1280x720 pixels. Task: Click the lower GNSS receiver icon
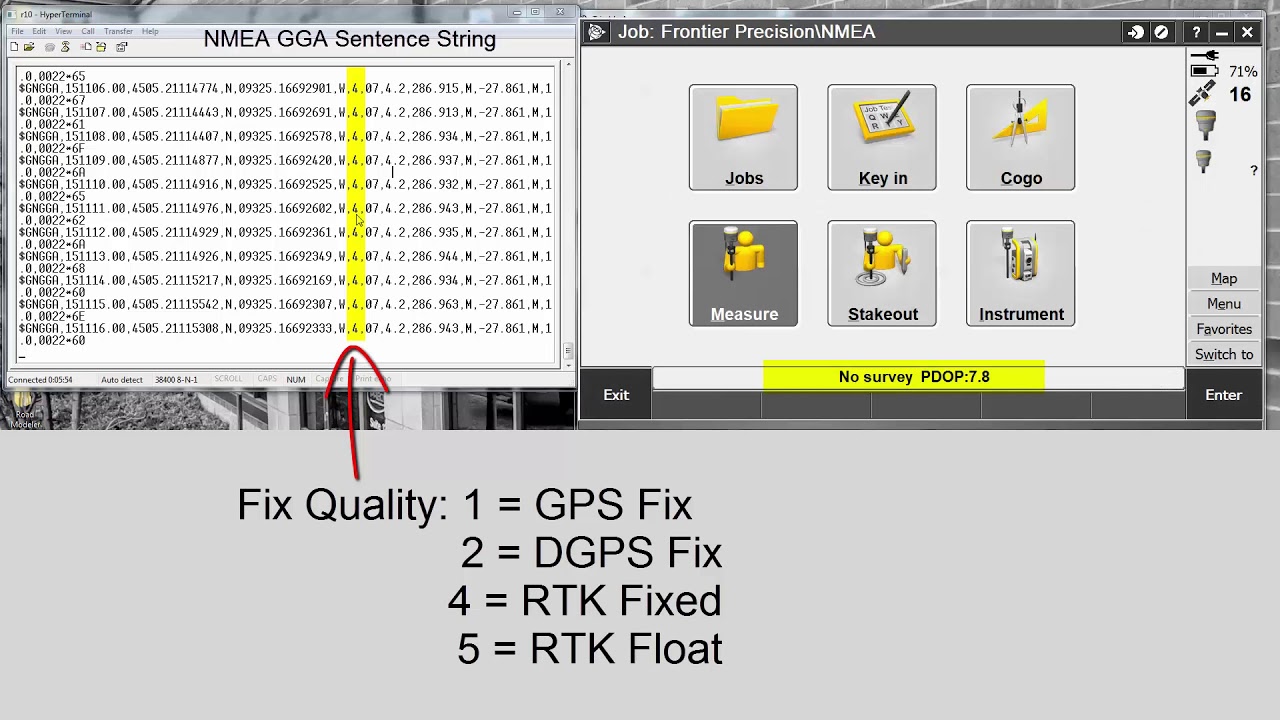pos(1203,160)
